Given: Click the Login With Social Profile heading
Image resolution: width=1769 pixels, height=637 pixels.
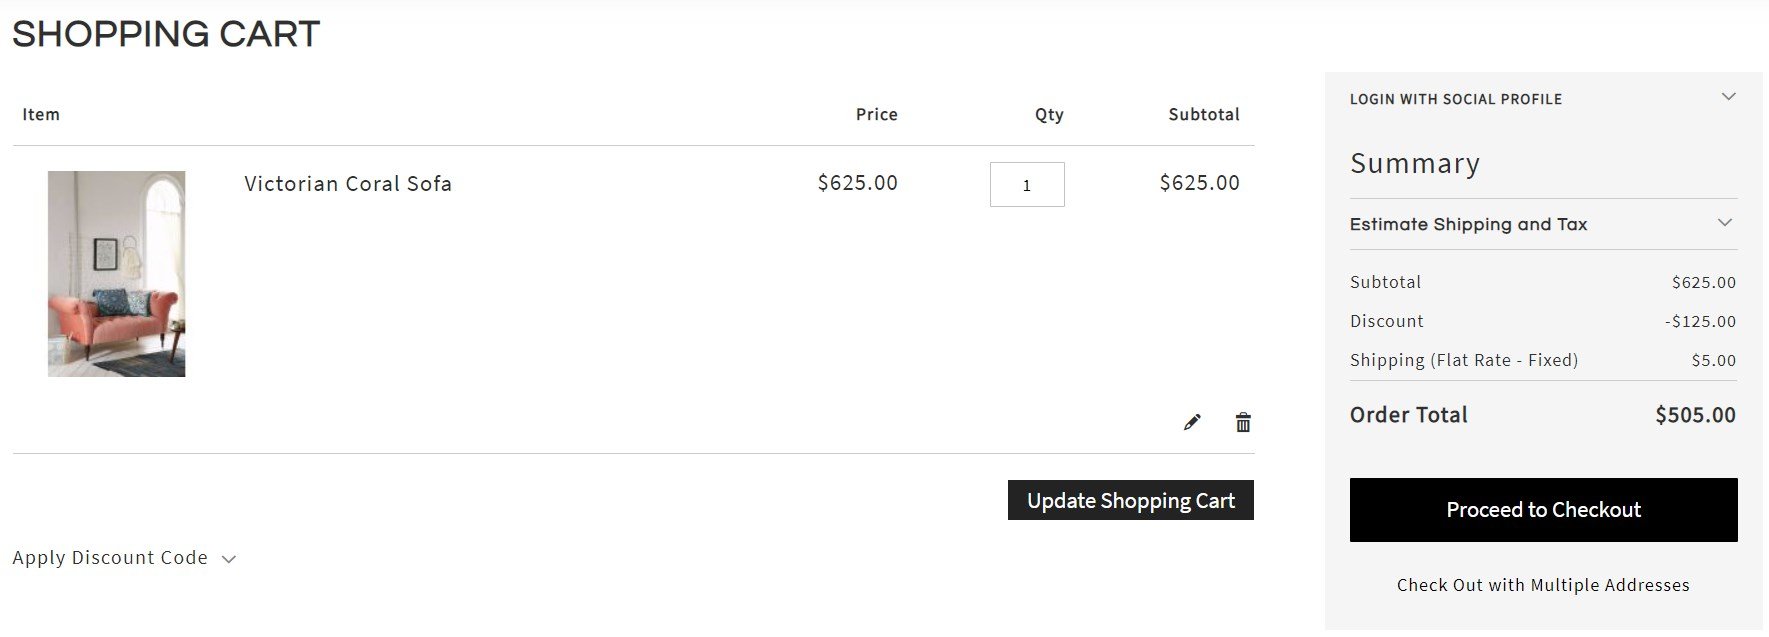Looking at the screenshot, I should click(1455, 99).
